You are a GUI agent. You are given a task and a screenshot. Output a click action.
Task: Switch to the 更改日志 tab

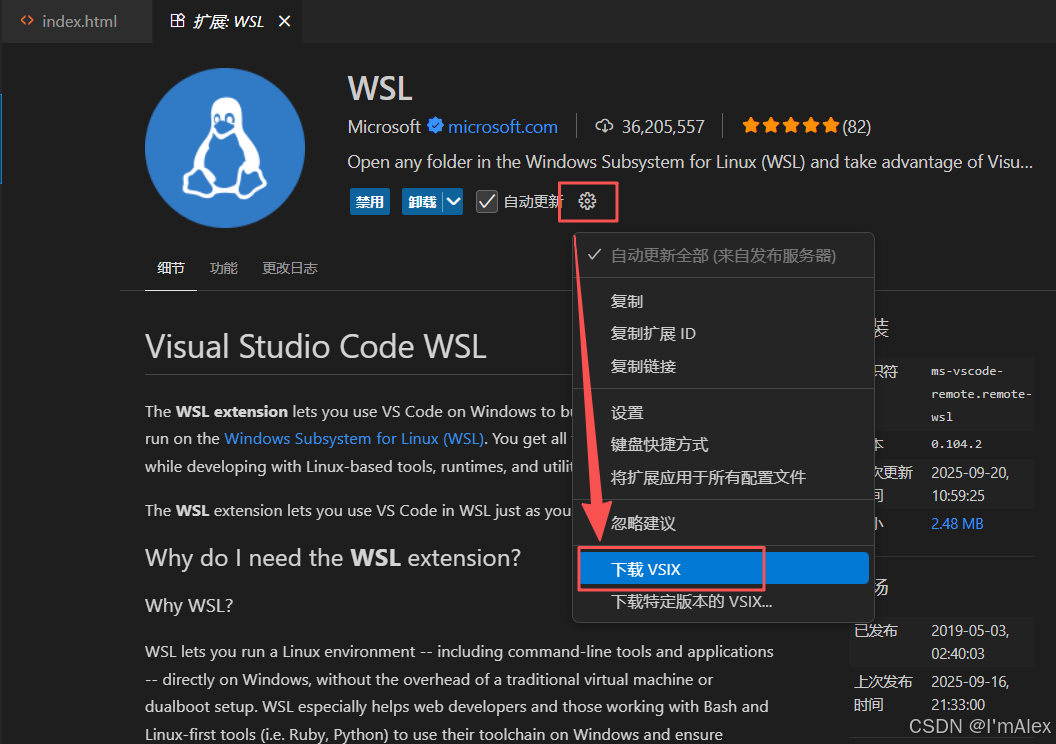click(x=290, y=268)
